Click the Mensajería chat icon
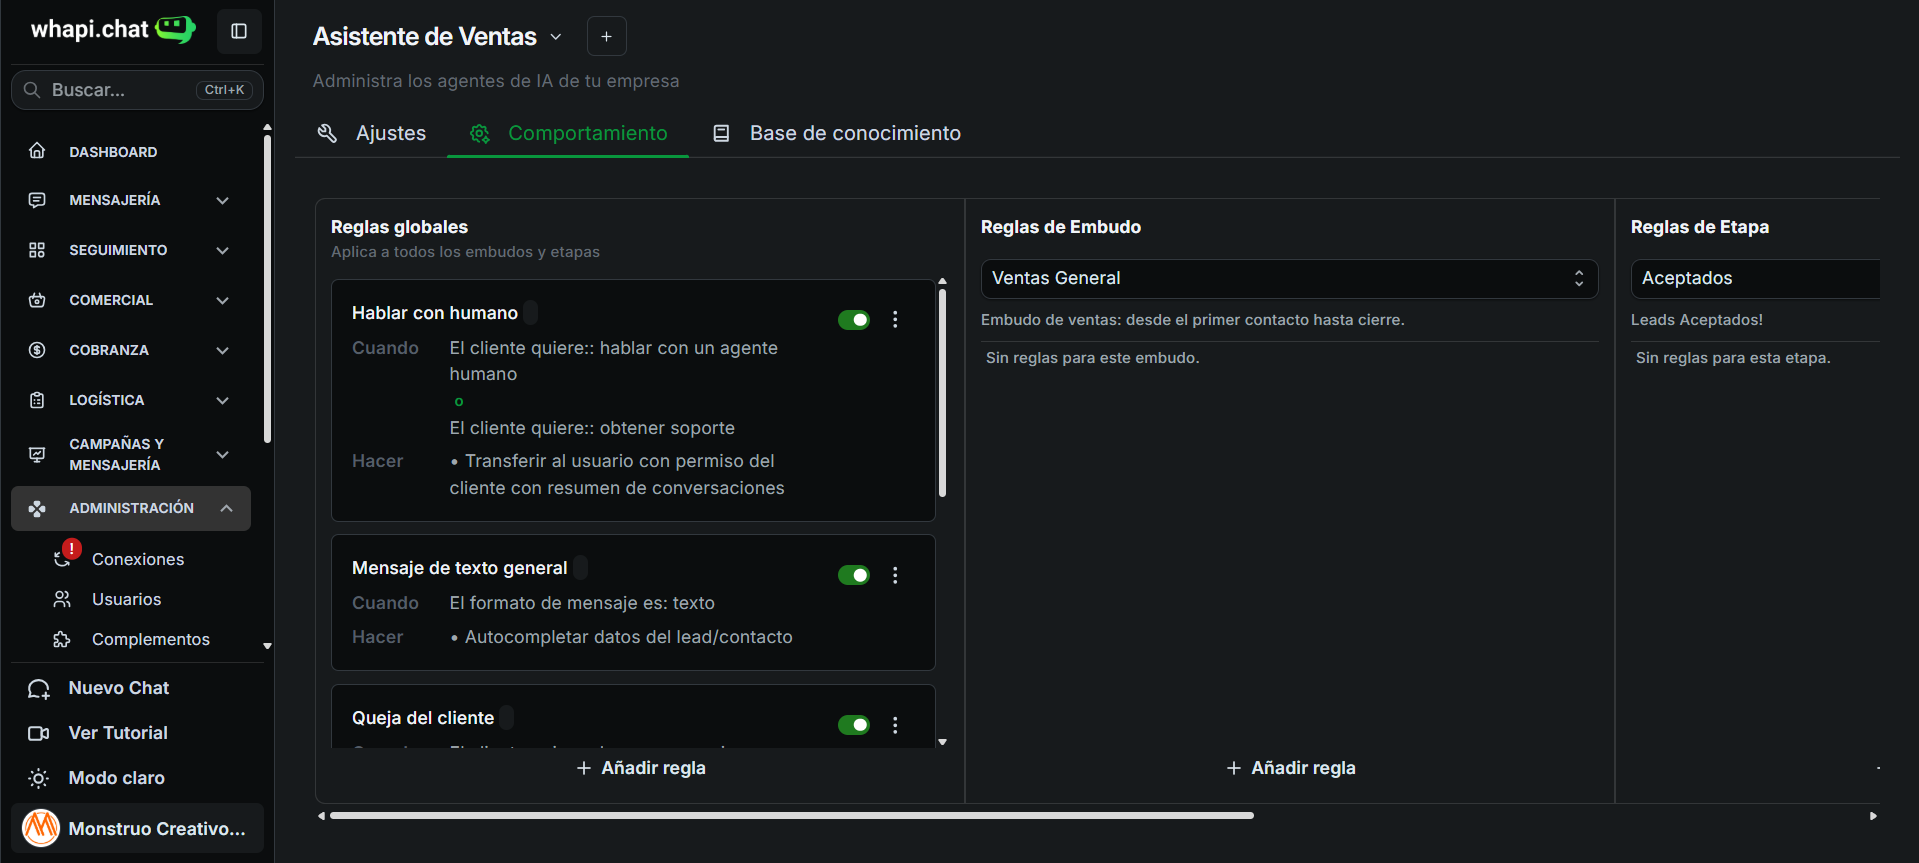 37,200
